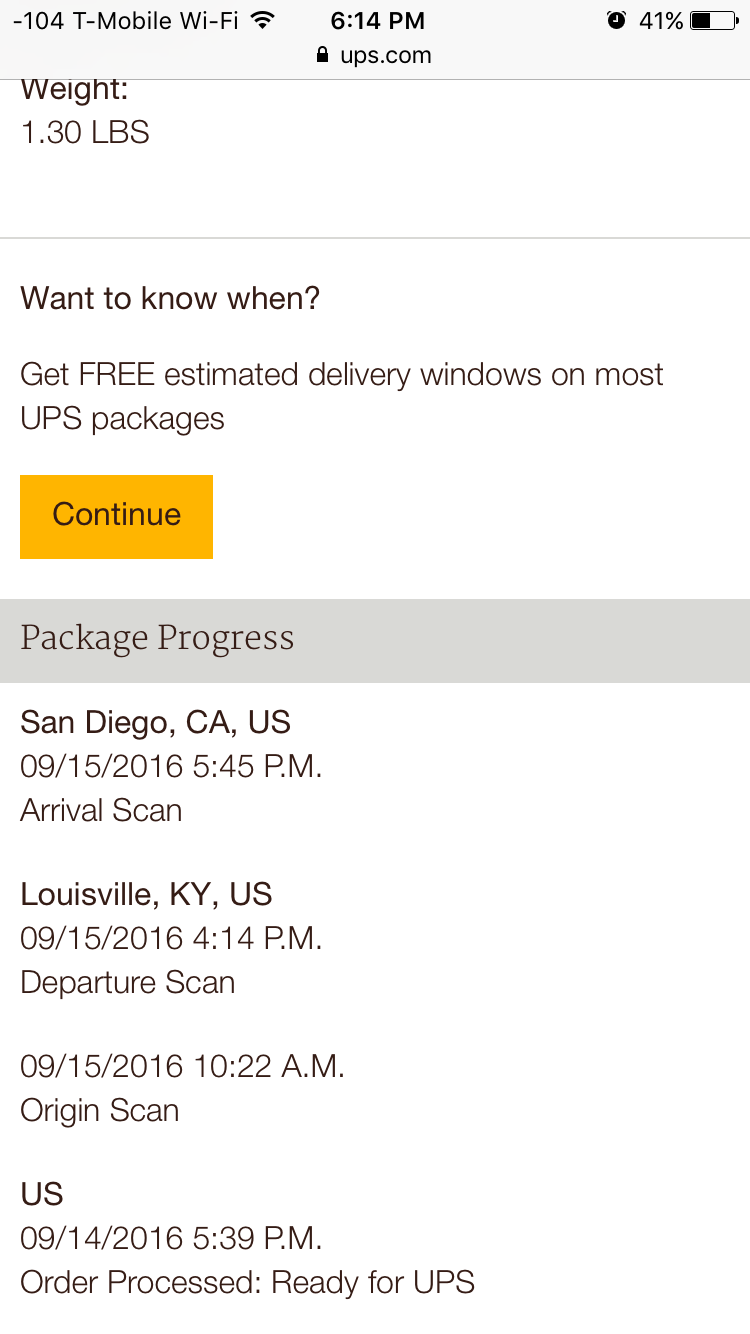Screen dimensions: 750x1334
Task: Select the San Diego, CA, US entry
Action: pos(155,722)
